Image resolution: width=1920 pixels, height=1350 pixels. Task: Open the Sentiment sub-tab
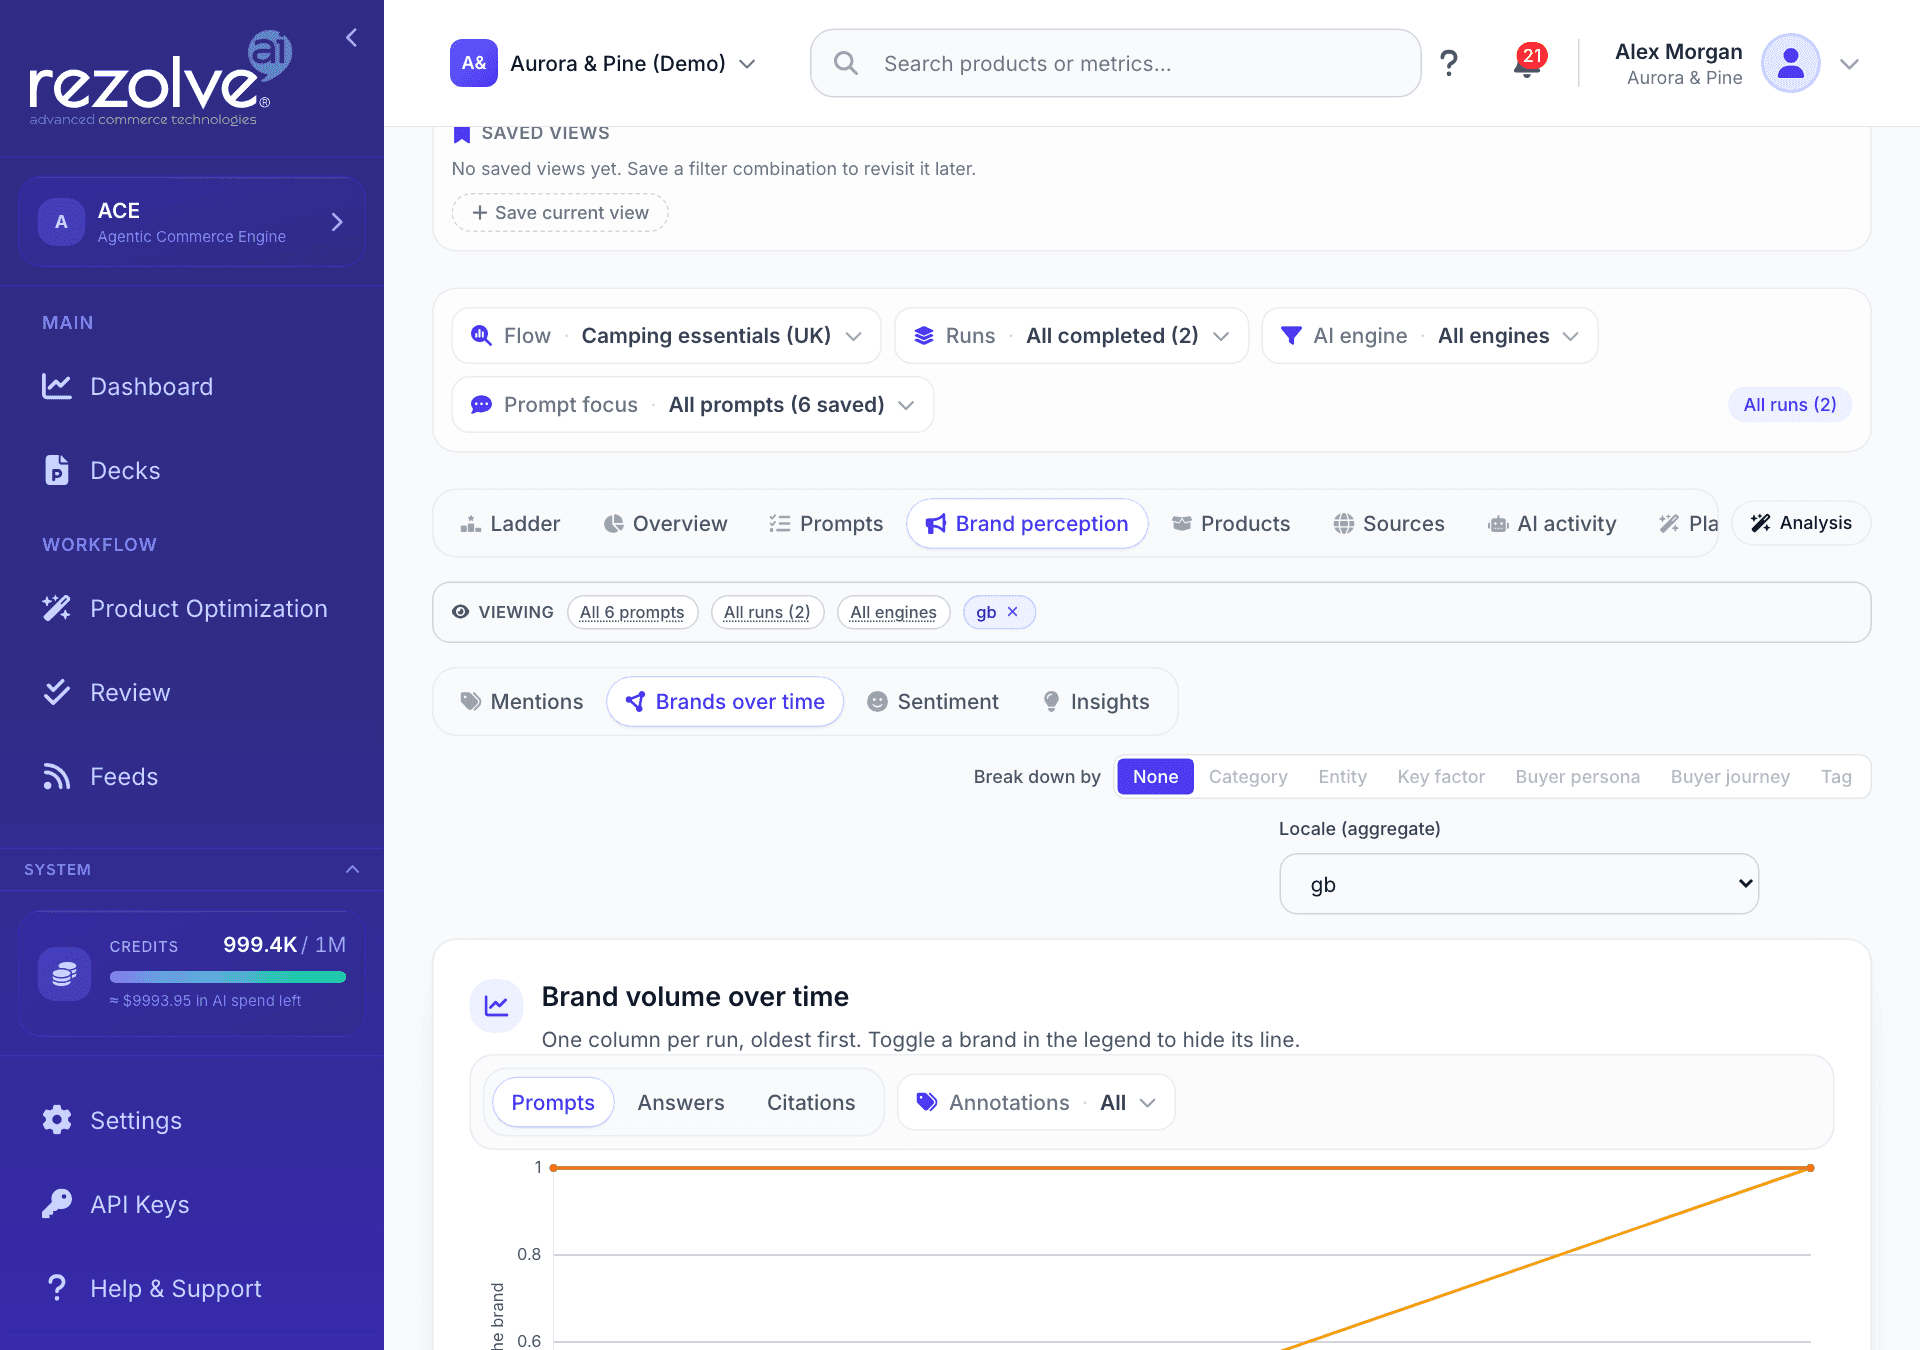pos(933,702)
